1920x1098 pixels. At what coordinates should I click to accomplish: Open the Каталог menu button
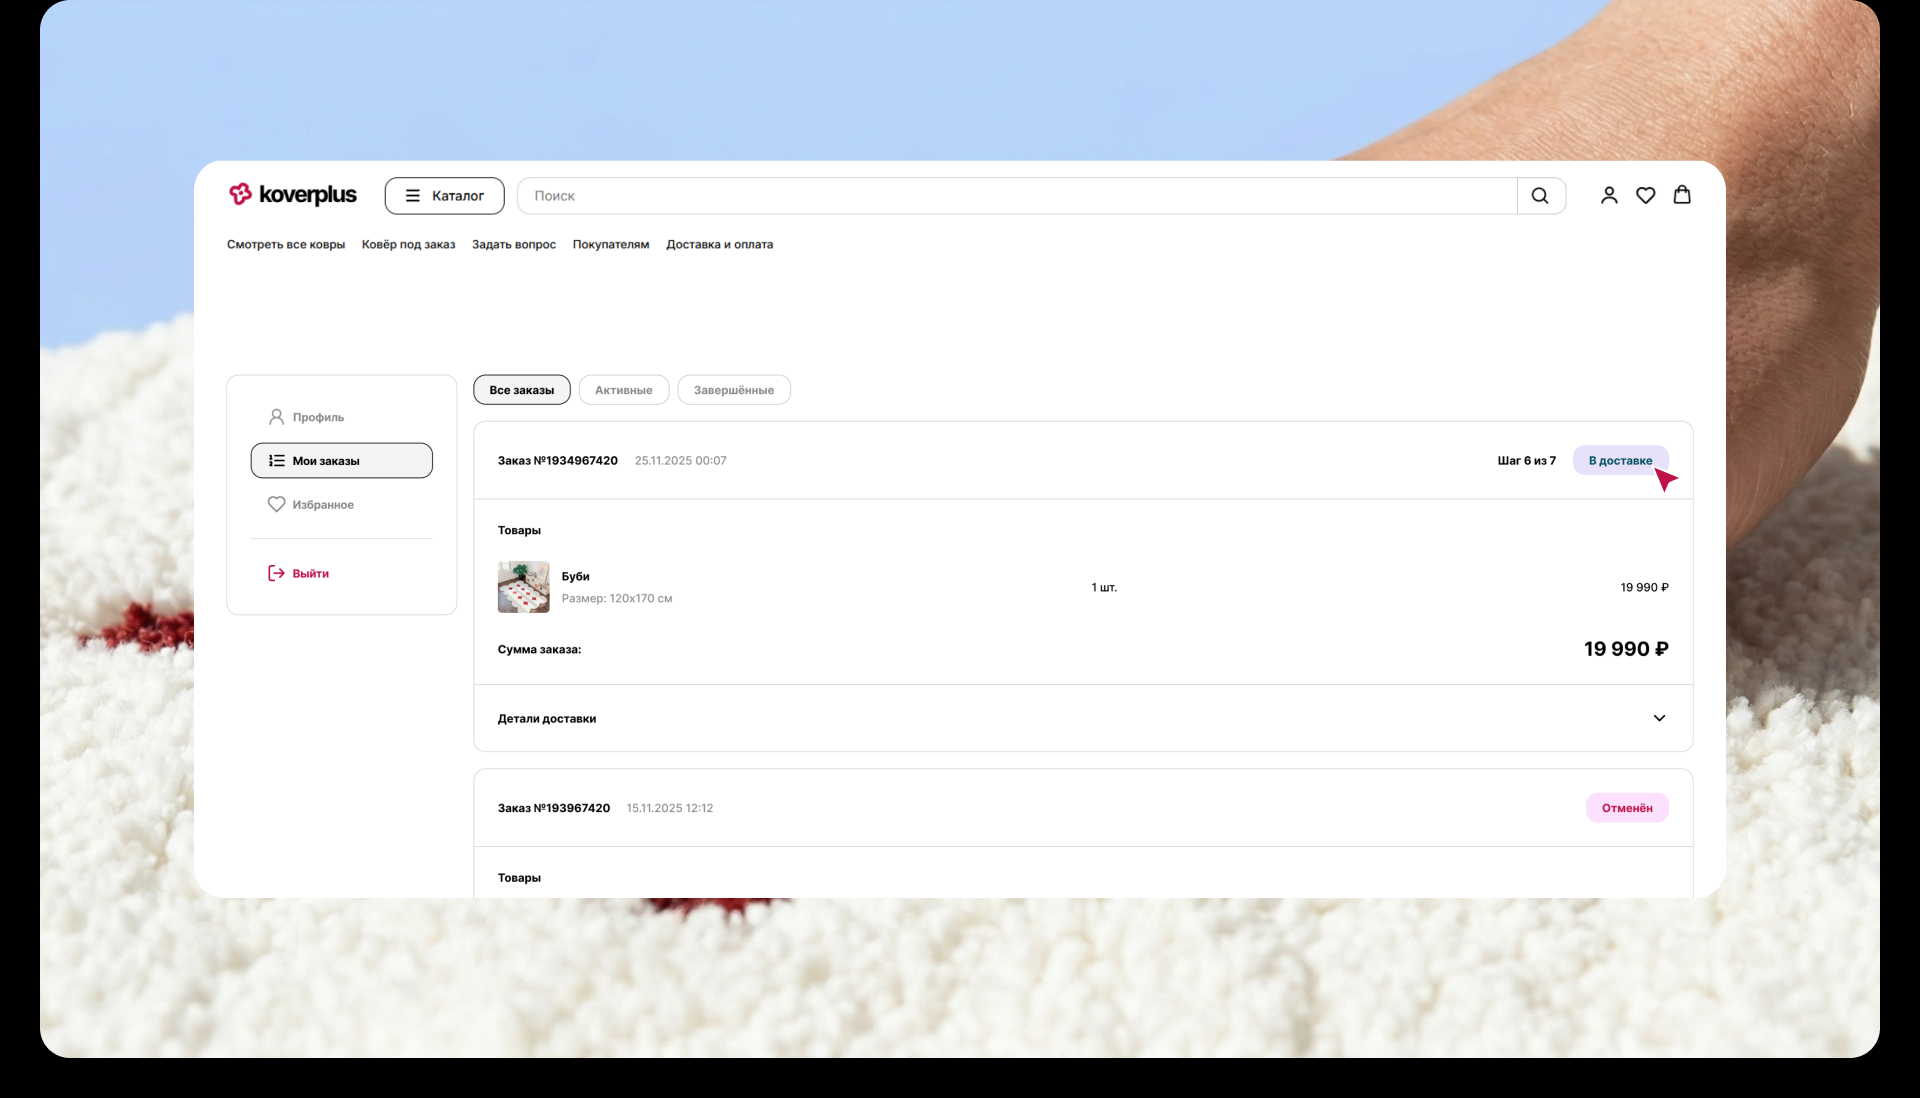tap(444, 196)
